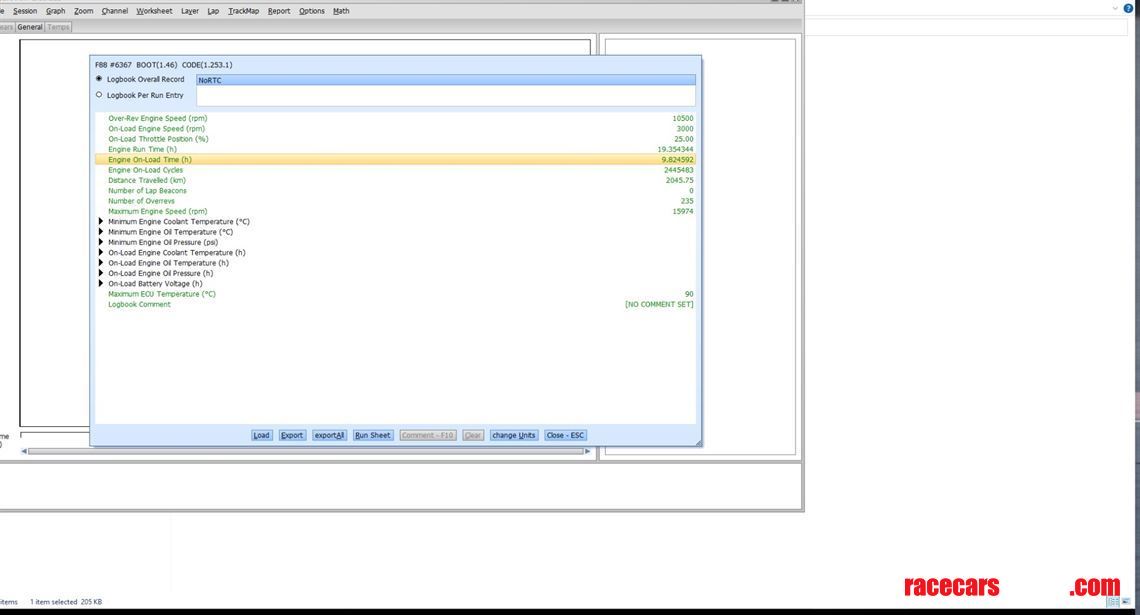Open the TrackMap menu

(x=243, y=11)
